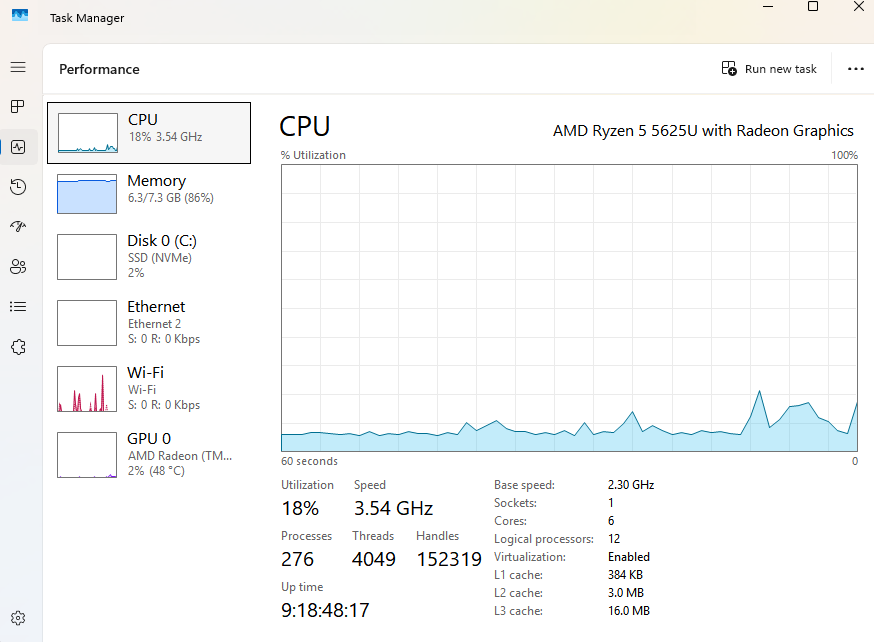Maximize the Task Manager window

pyautogui.click(x=813, y=7)
